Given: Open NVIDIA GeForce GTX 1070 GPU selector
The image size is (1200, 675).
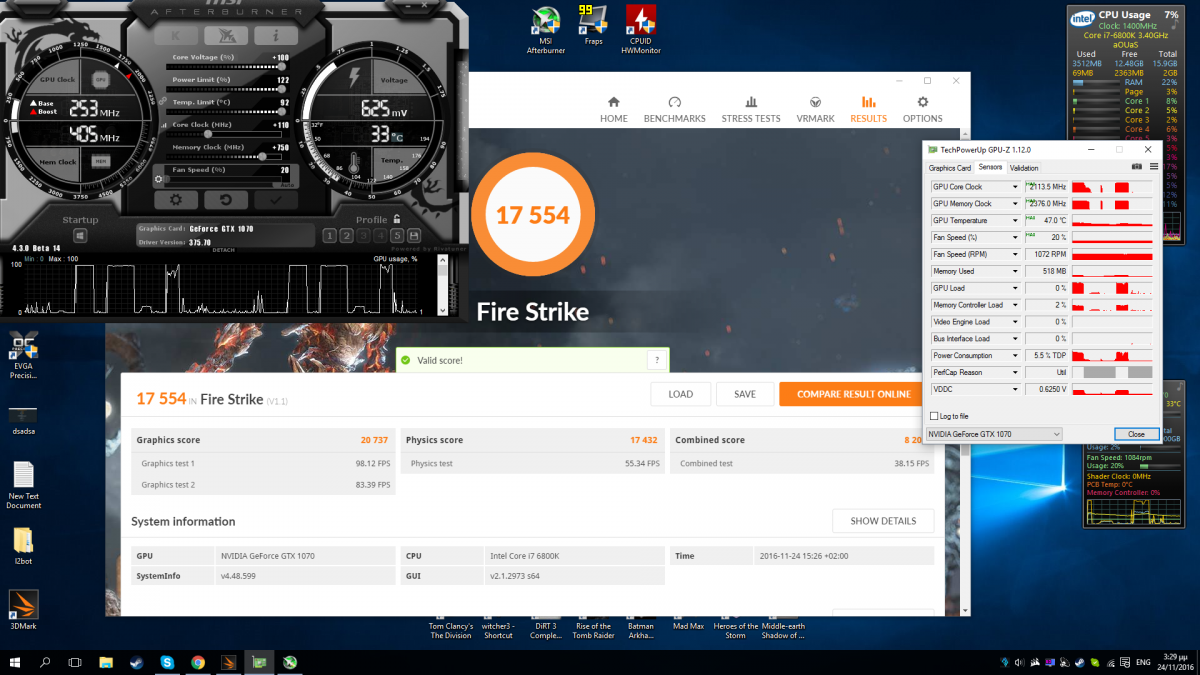Looking at the screenshot, I should [994, 434].
